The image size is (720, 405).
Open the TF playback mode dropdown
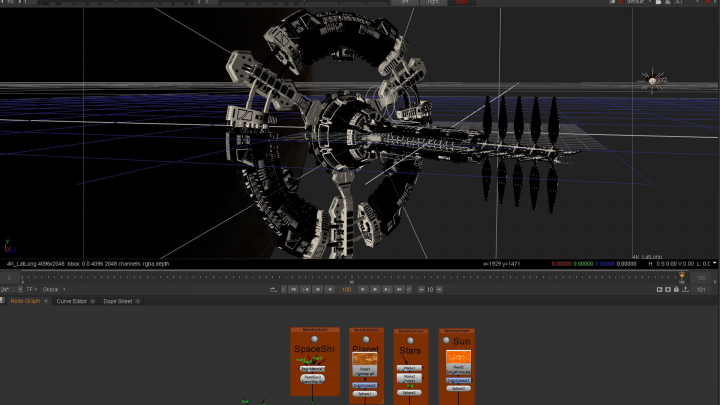click(x=32, y=289)
